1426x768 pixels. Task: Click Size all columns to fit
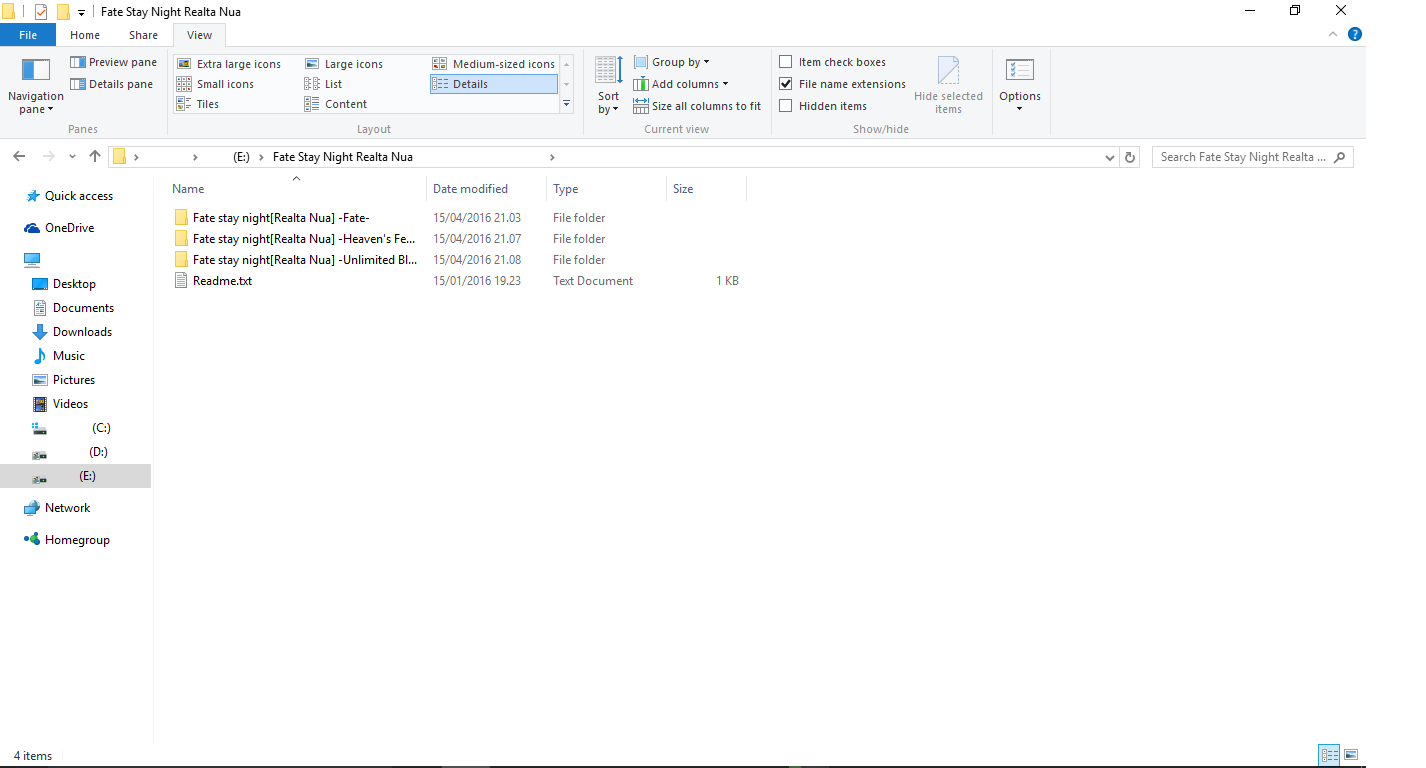pyautogui.click(x=697, y=106)
